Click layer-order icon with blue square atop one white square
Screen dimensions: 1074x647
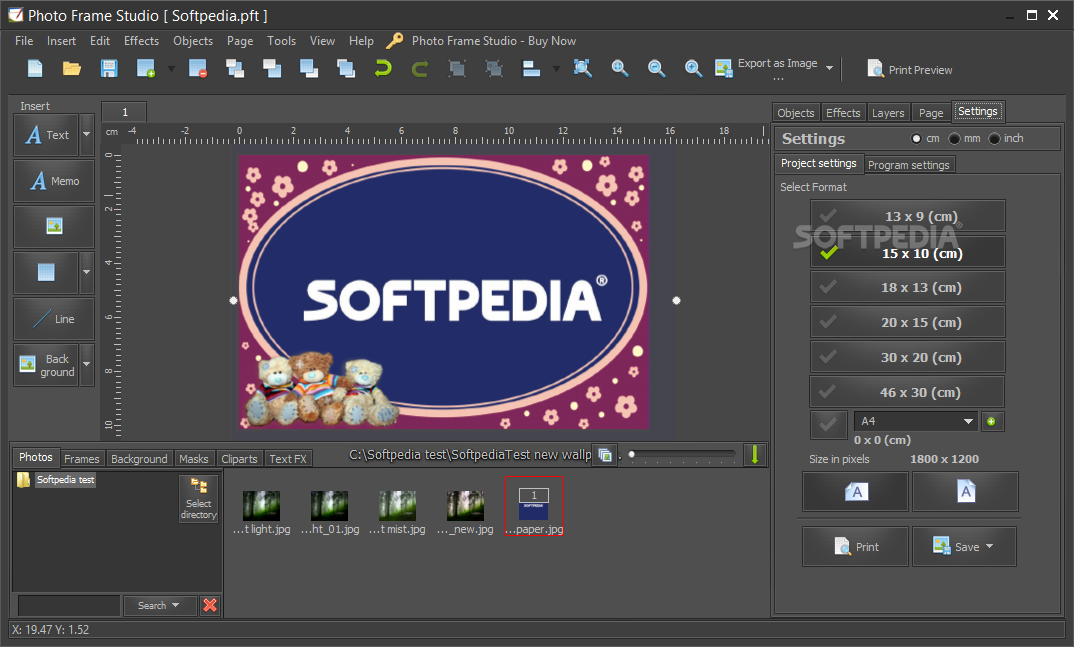(x=309, y=68)
